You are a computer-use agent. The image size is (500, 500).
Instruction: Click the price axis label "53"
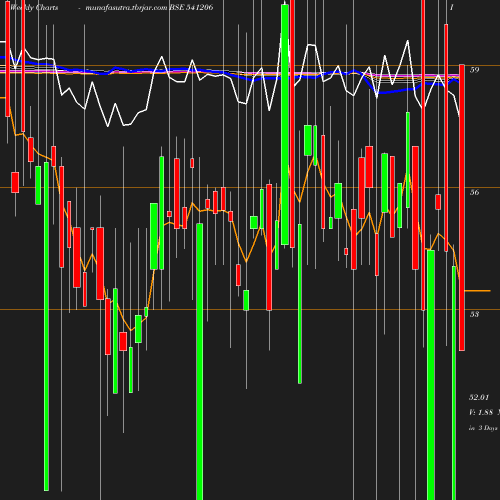[474, 314]
